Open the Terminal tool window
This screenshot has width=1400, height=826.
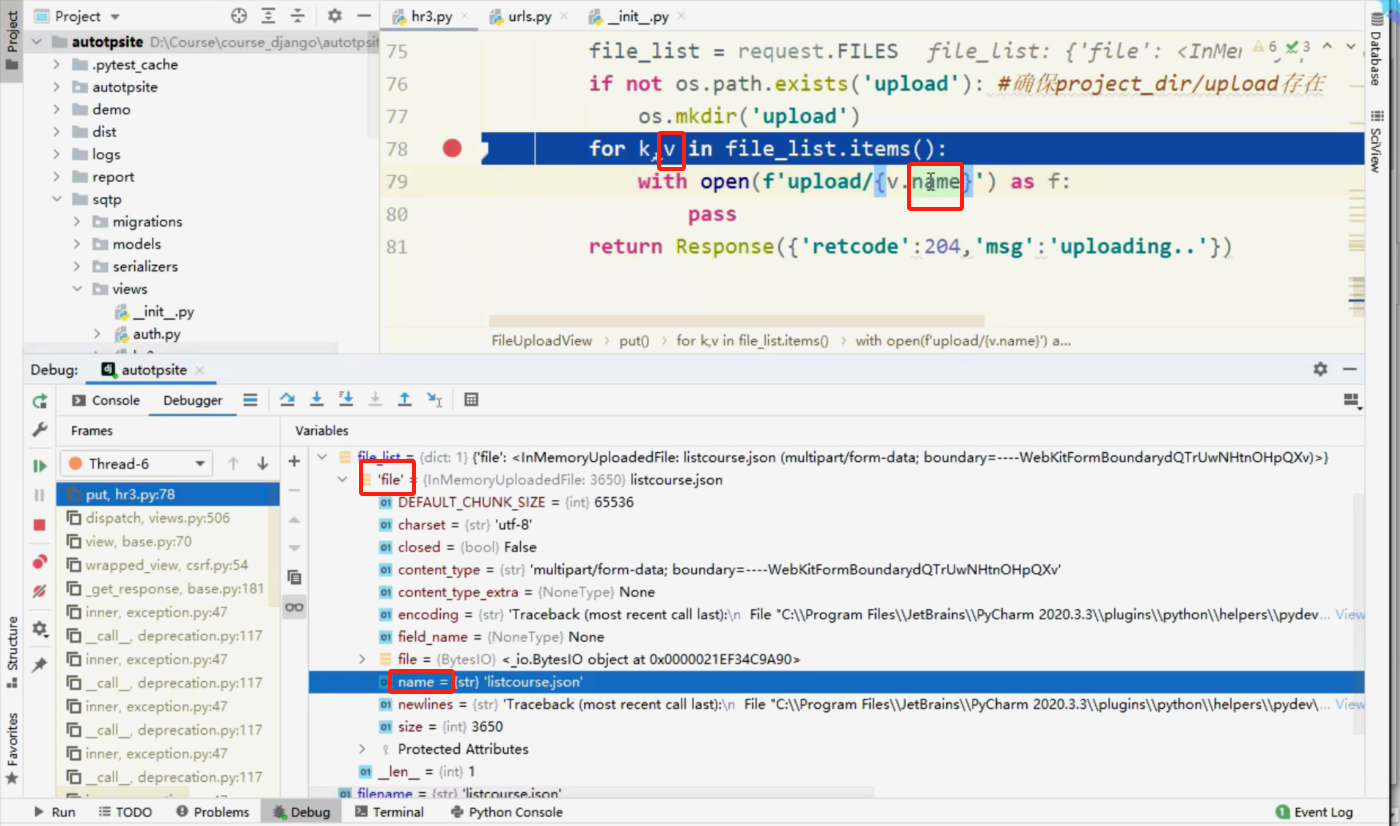pos(389,812)
